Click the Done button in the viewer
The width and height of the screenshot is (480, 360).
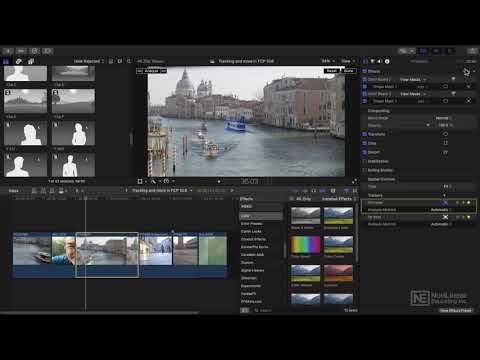349,71
